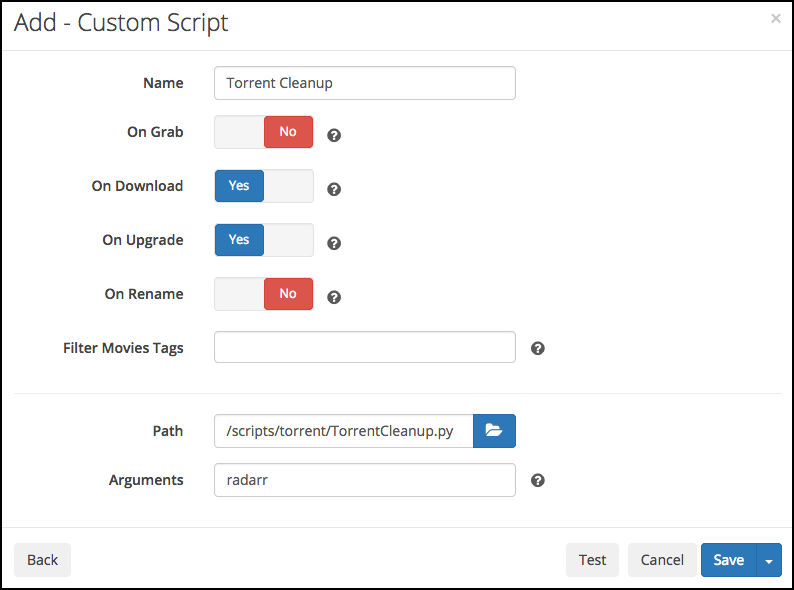Expand the Save button dropdown arrow
This screenshot has width=794, height=590.
point(769,560)
